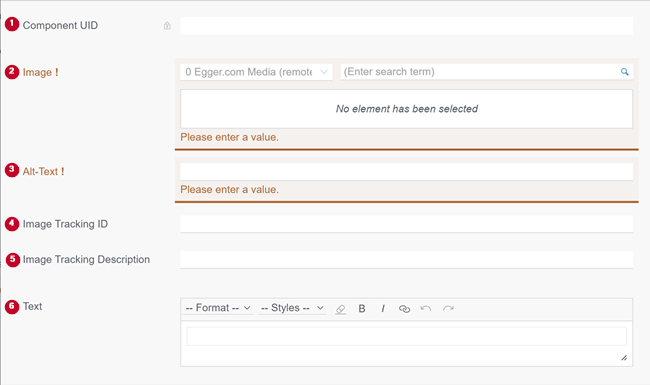Toggle bold formatting in Text editor

tap(362, 309)
